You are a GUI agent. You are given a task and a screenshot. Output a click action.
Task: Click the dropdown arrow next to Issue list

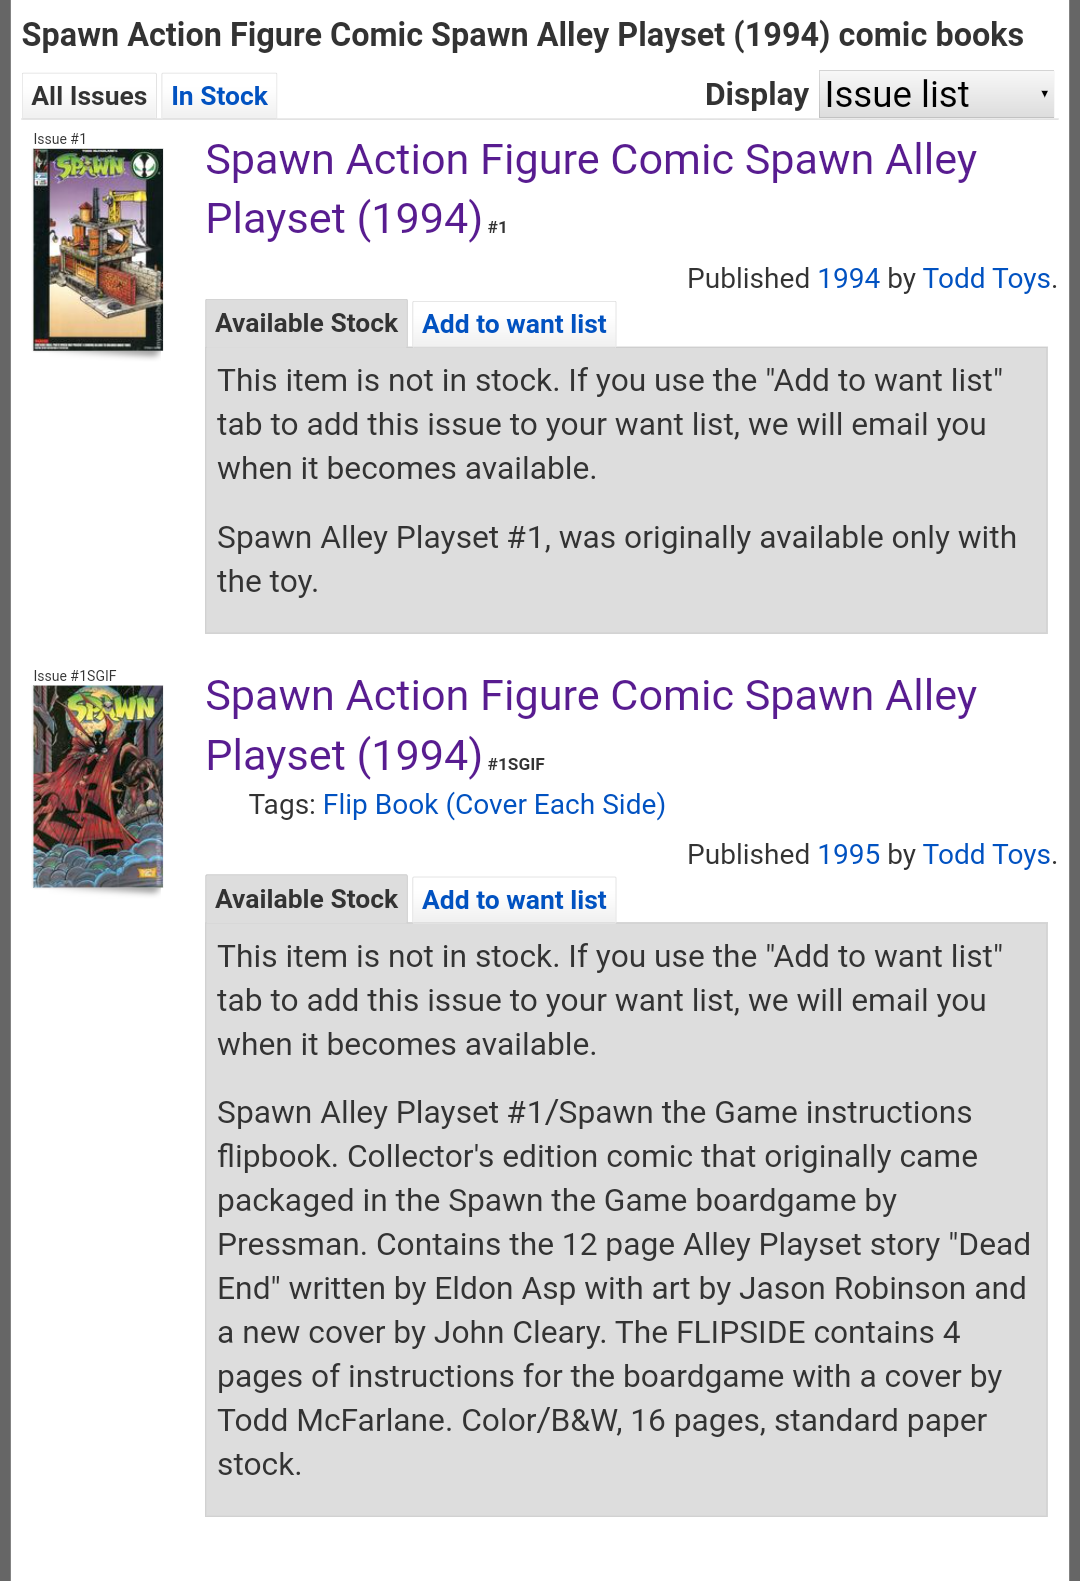coord(1044,94)
